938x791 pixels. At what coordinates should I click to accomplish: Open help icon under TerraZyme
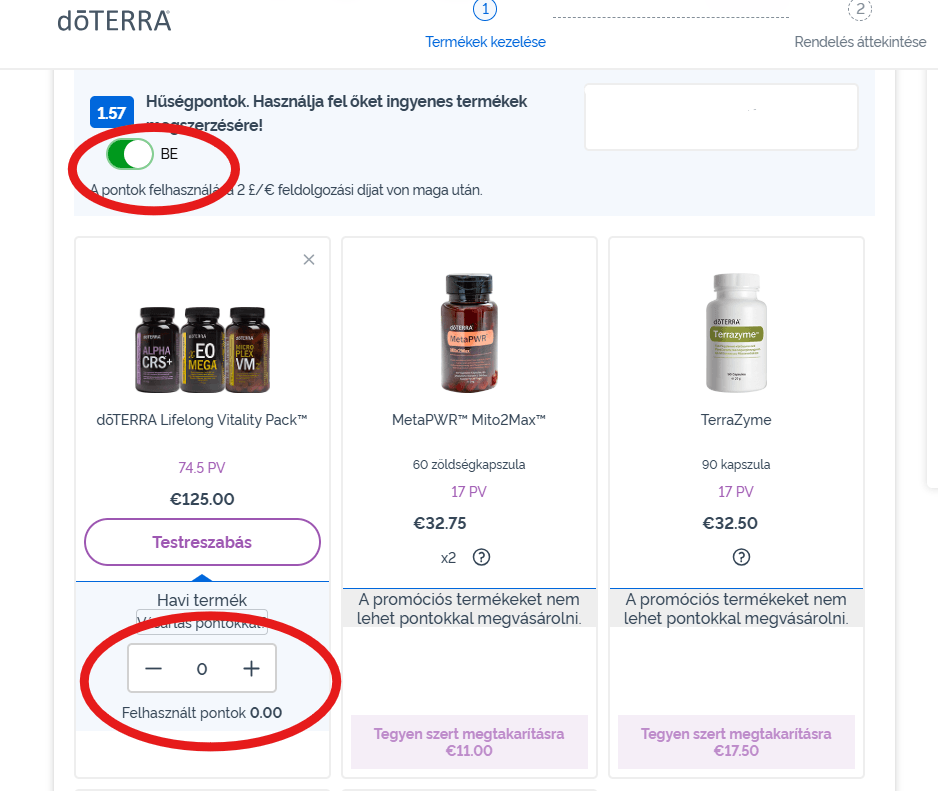pos(741,557)
